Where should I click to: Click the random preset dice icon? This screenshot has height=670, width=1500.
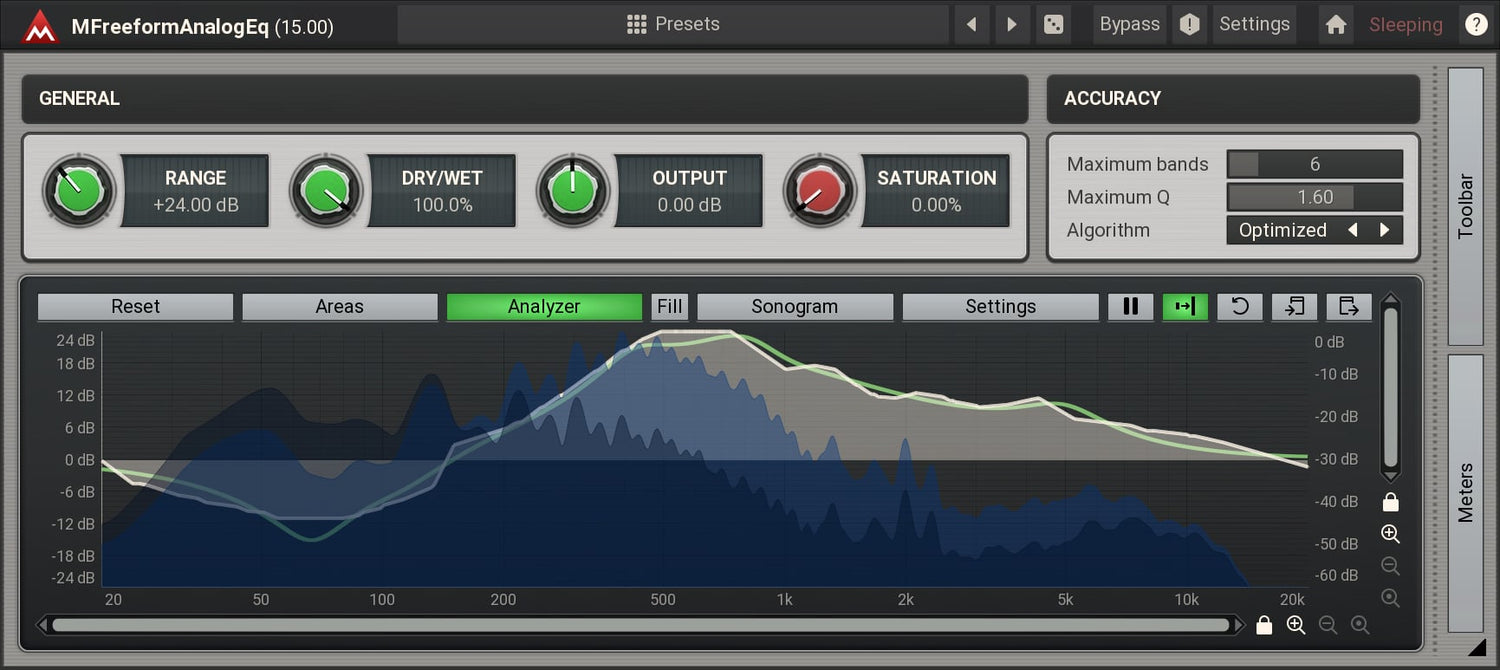coord(1053,25)
